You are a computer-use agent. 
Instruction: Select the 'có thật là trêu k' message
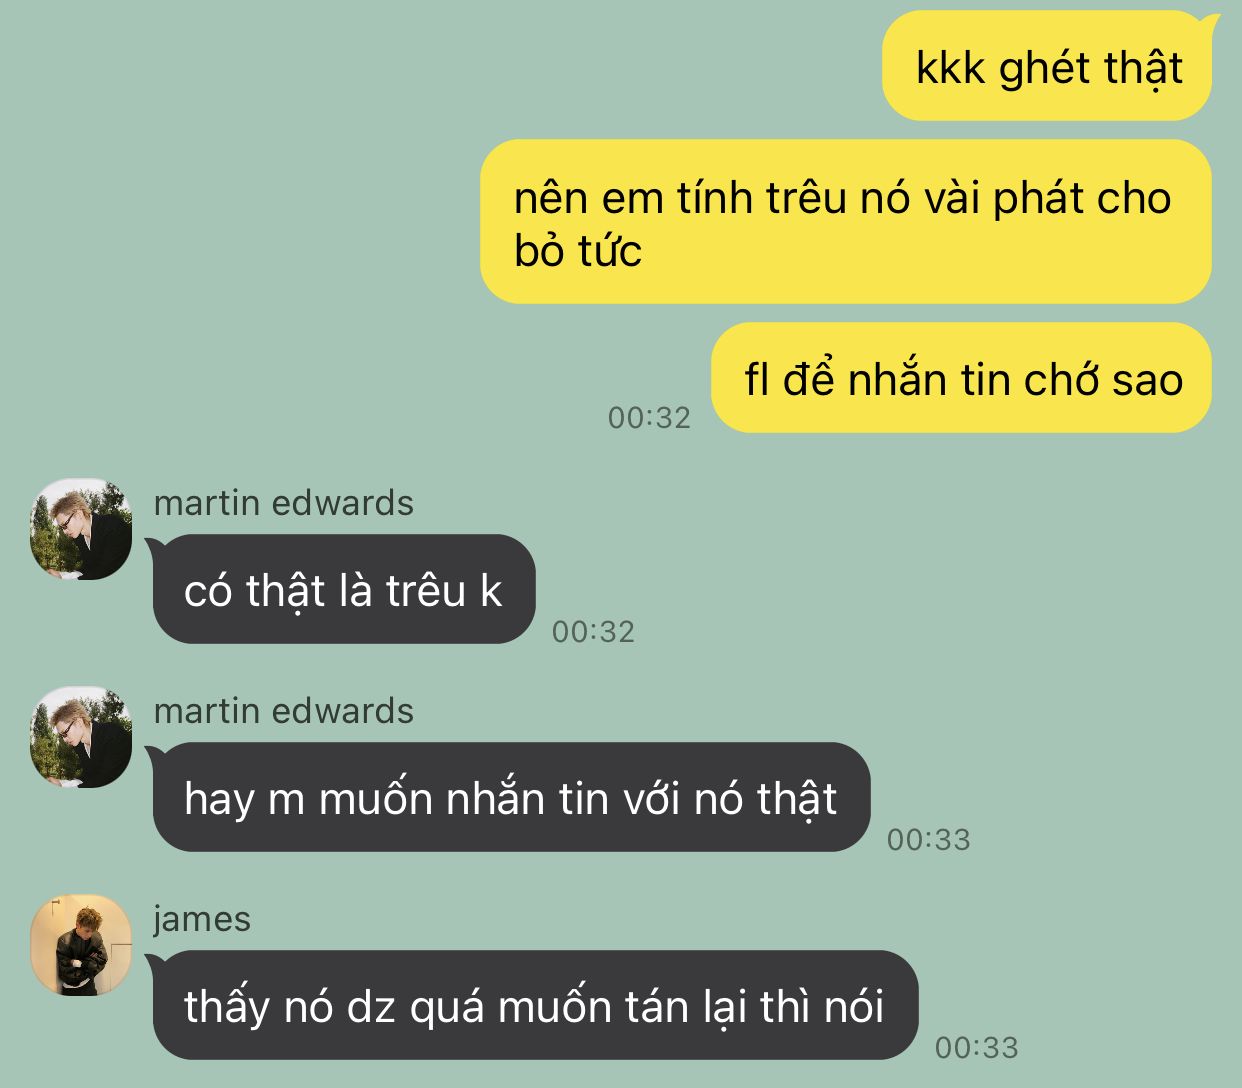coord(343,589)
